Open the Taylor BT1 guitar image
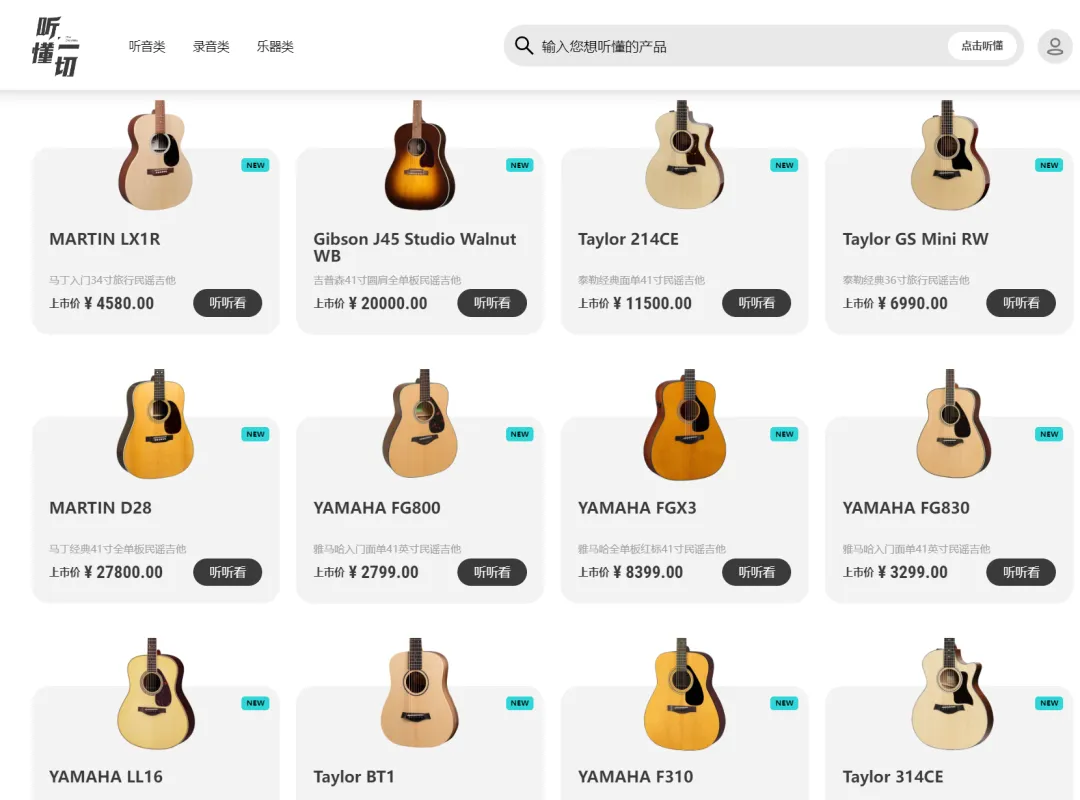Image resolution: width=1080 pixels, height=800 pixels. click(419, 693)
